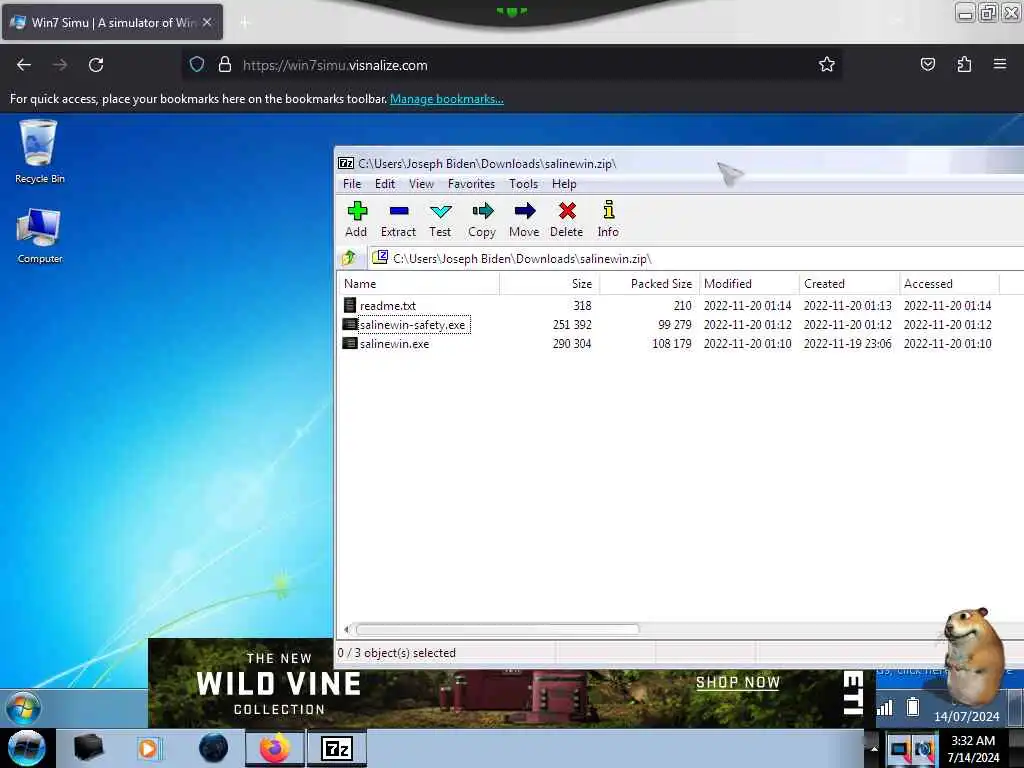This screenshot has height=768, width=1024.
Task: Select the readme.txt file name
Action: coord(388,306)
